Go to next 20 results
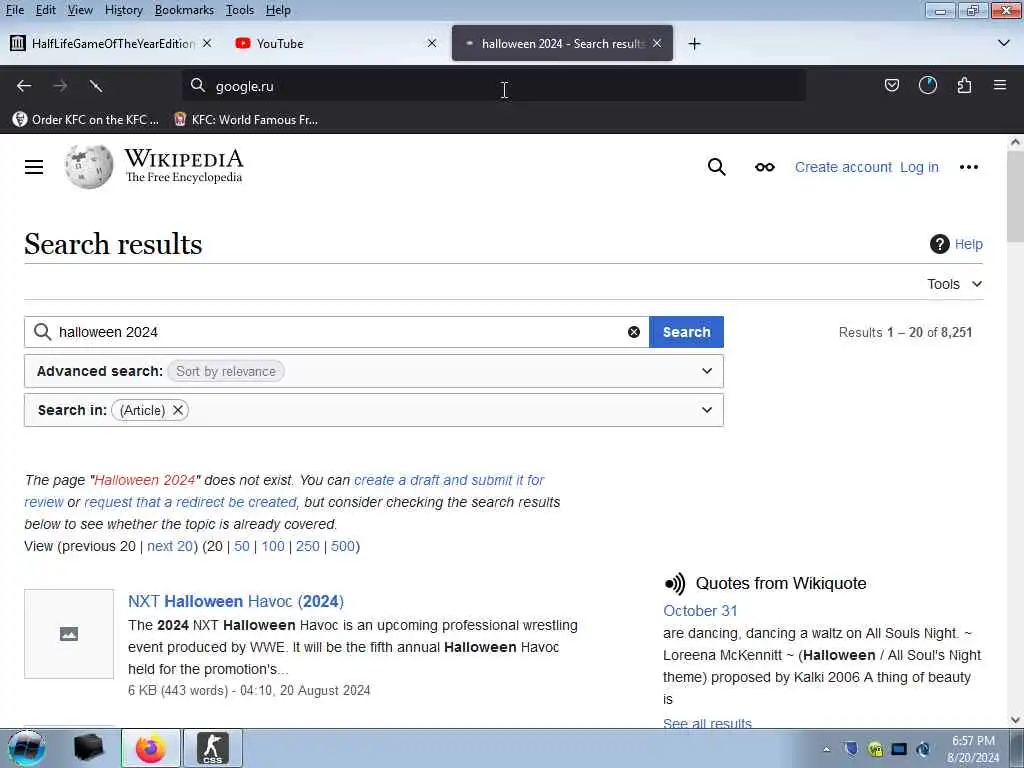Image resolution: width=1024 pixels, height=768 pixels. click(170, 546)
